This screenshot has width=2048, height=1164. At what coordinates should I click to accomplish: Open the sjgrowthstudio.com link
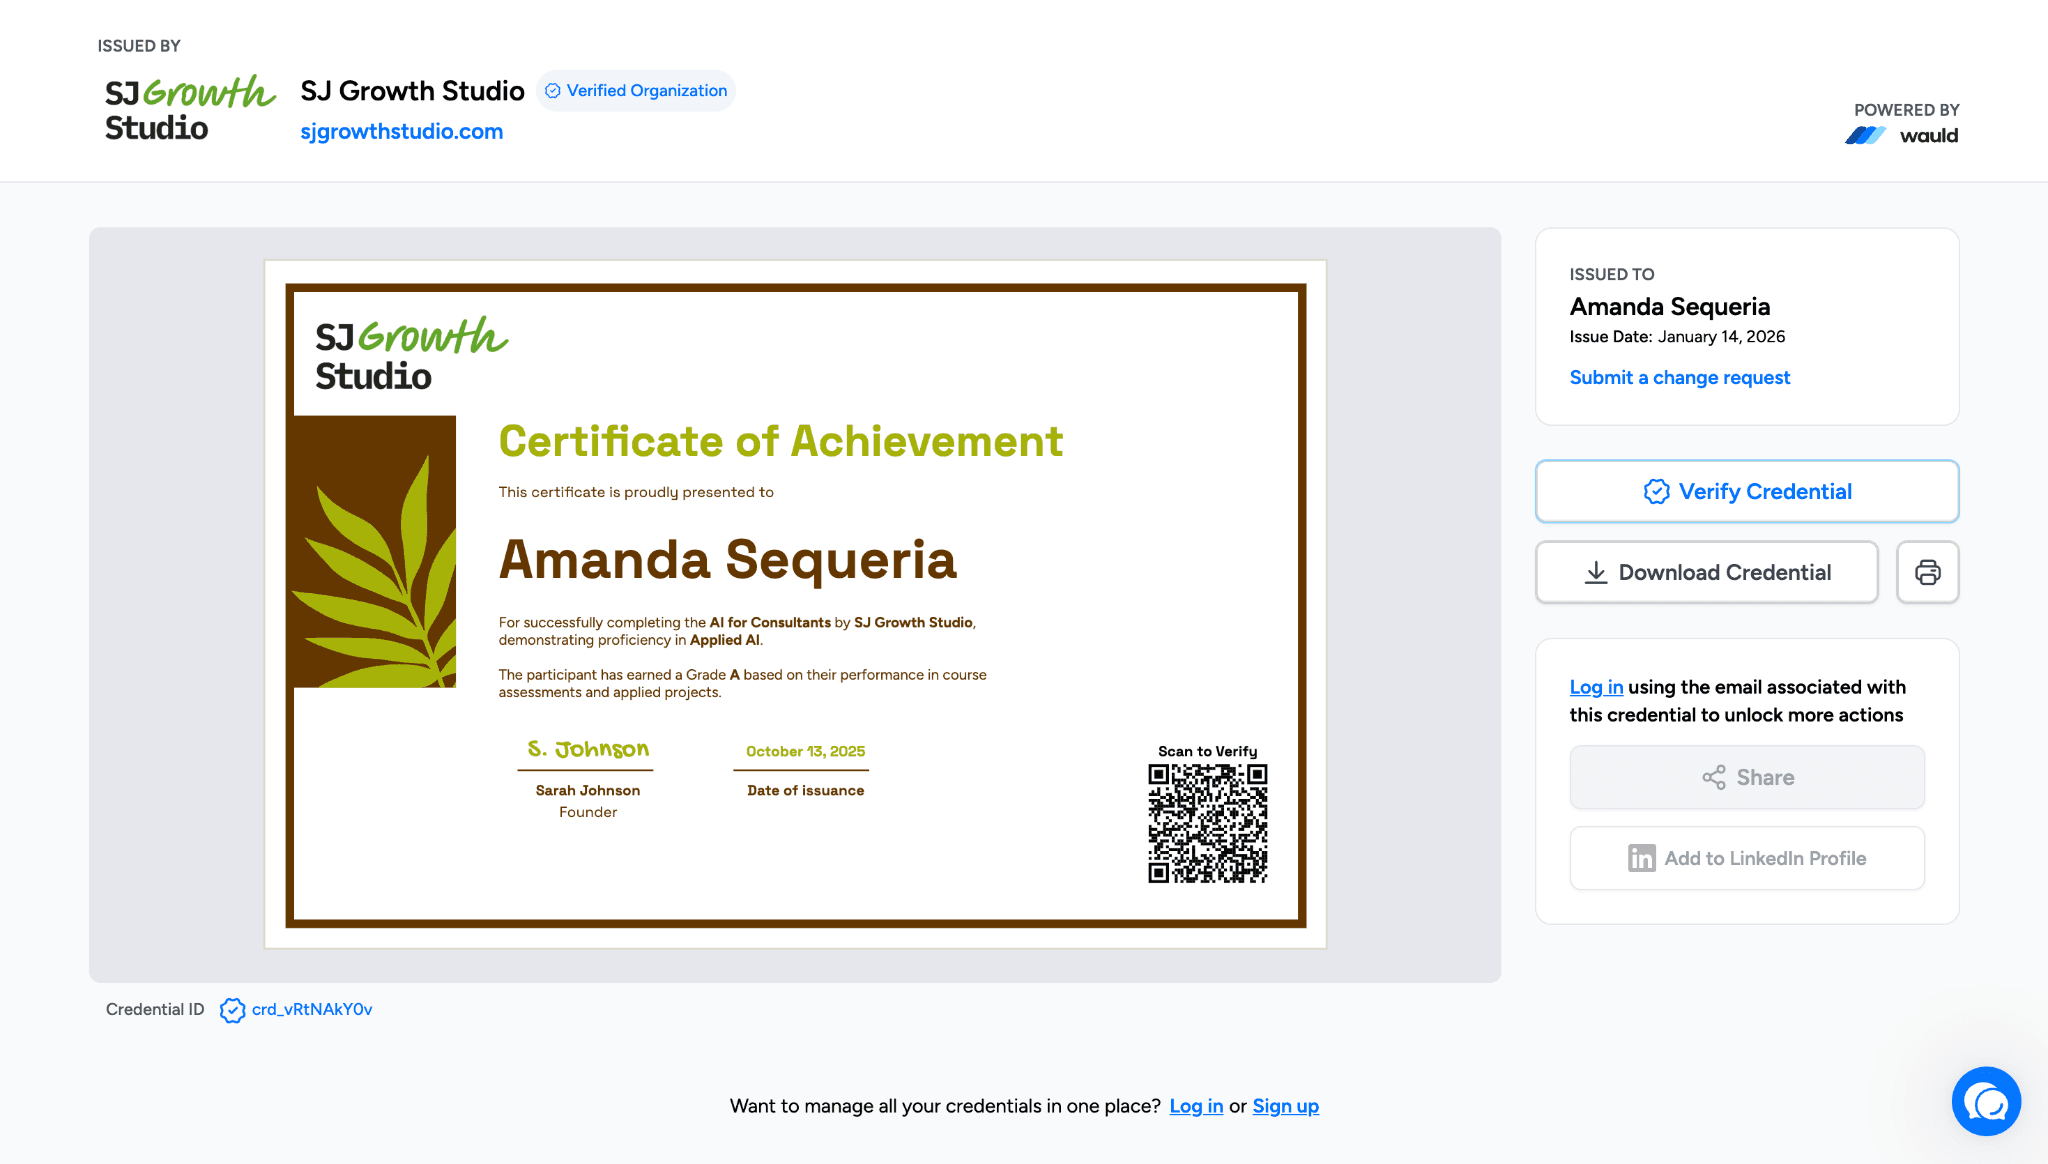[x=401, y=132]
